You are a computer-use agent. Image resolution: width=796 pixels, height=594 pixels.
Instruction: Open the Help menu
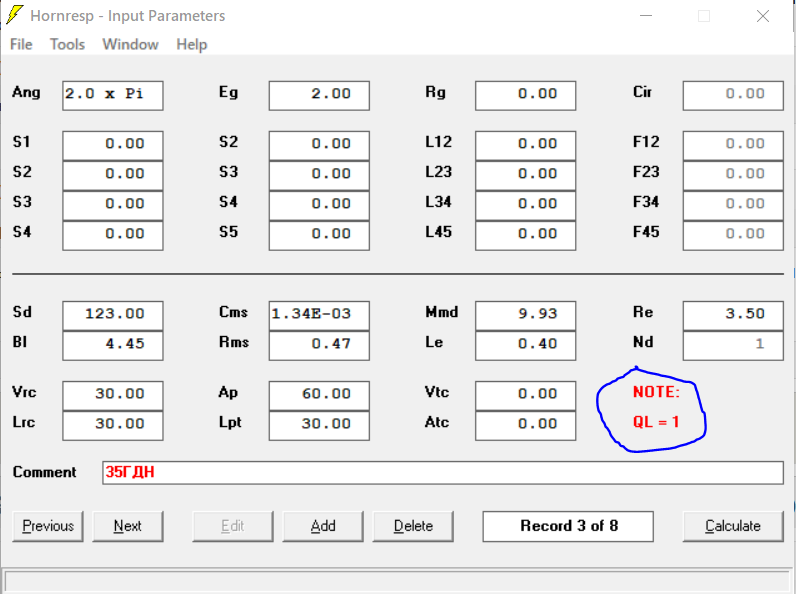[x=191, y=45]
